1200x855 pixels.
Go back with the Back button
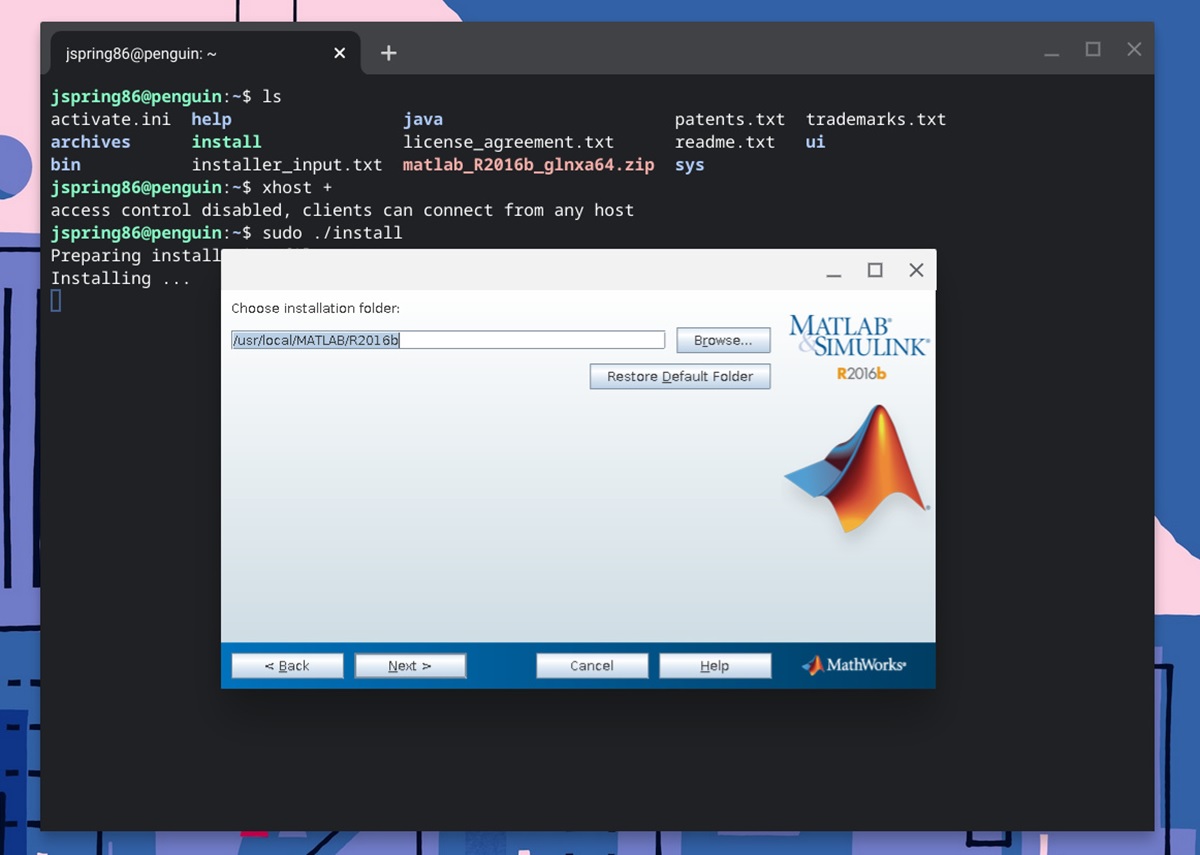pos(287,665)
